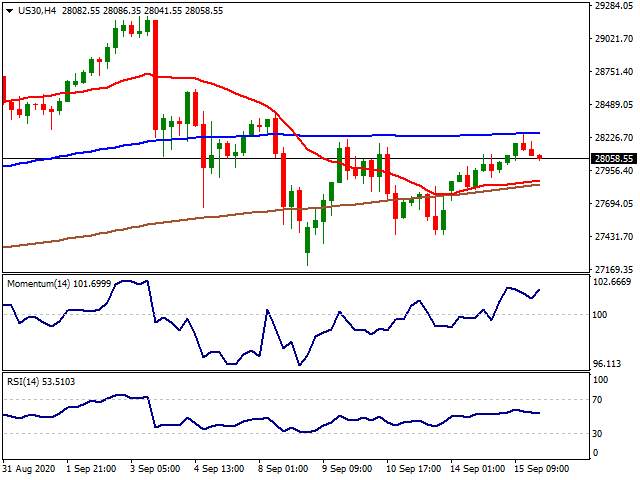Click the time axis label 14 Sep 01:00
Screen dimensions: 640x480
pos(478,468)
